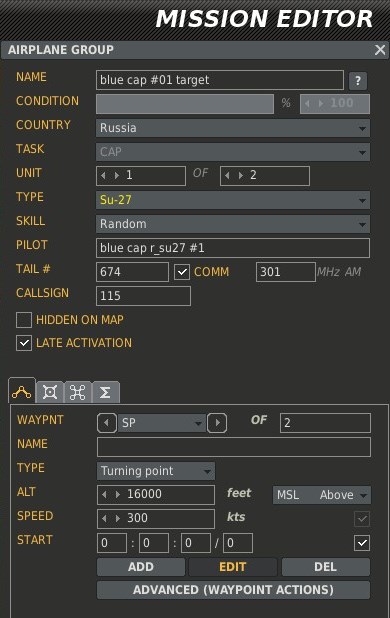
Task: Disable LATE ACTIVATION checkbox
Action: coord(24,343)
